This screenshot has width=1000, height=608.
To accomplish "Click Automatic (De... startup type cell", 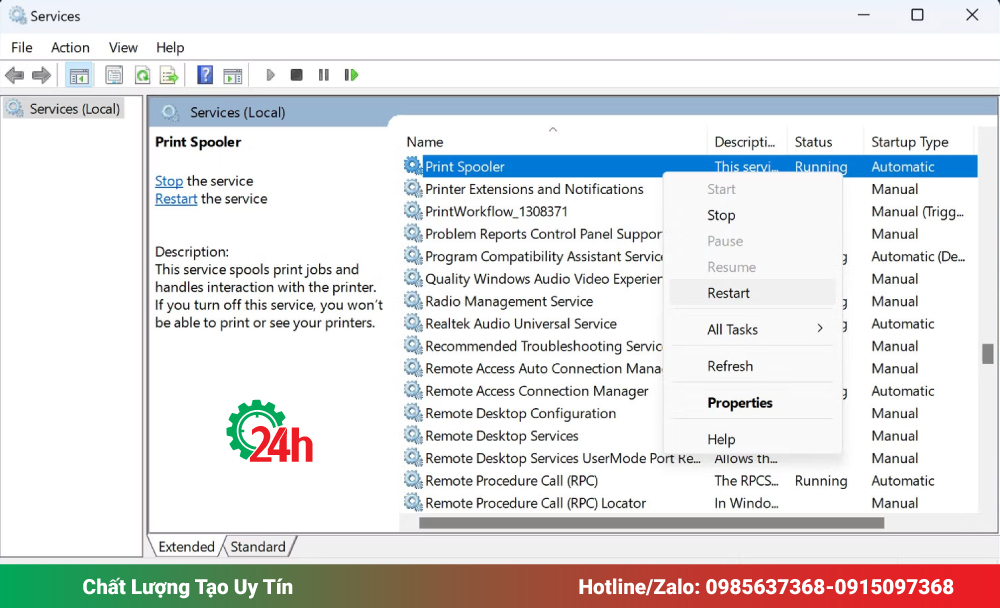I will click(918, 256).
